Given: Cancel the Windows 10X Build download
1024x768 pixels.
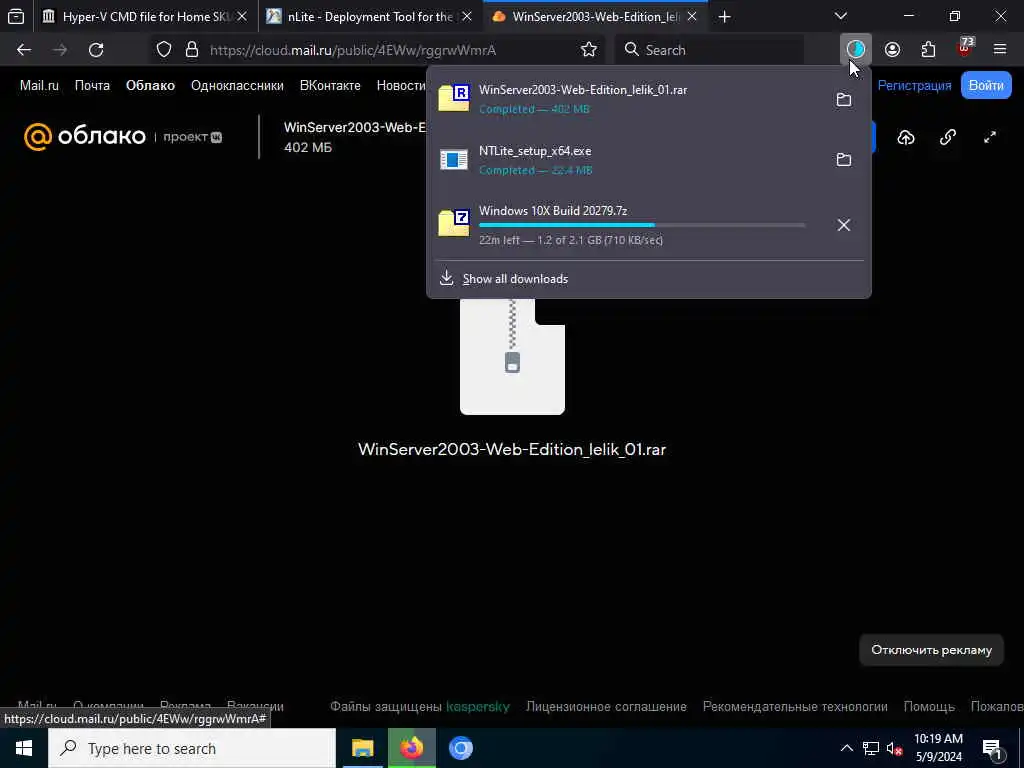Looking at the screenshot, I should coord(844,225).
